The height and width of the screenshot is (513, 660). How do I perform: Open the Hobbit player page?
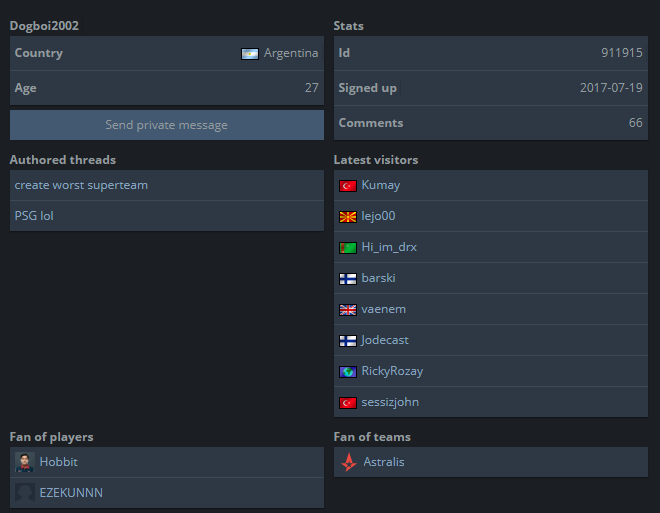pos(59,462)
